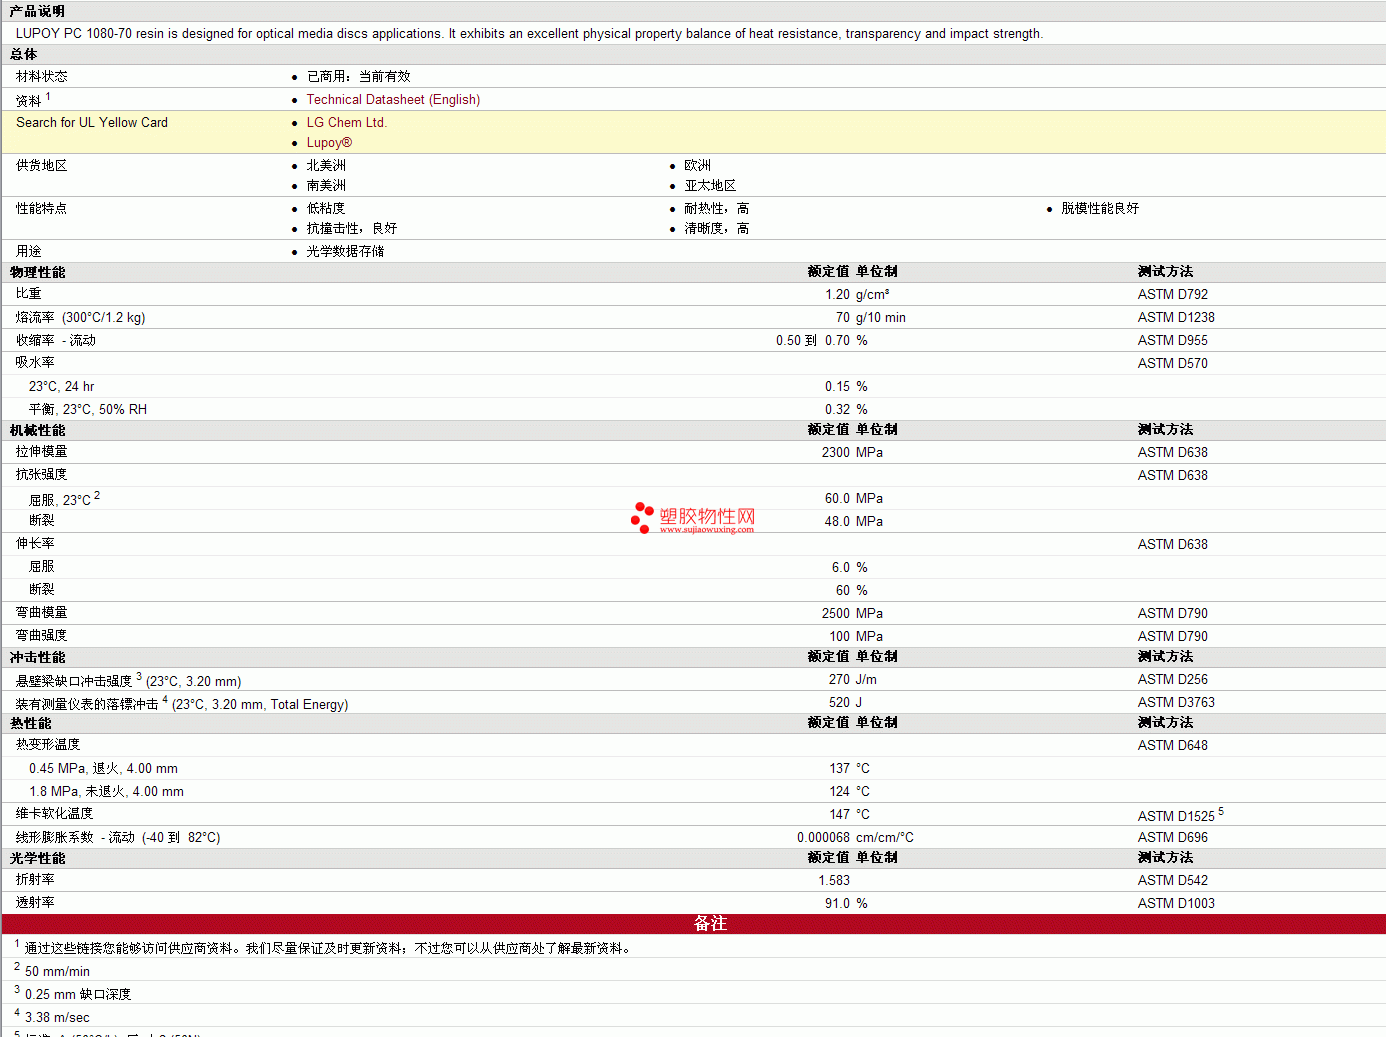Click the Vicat test method ASTM D1525
1386x1037 pixels.
[1176, 817]
